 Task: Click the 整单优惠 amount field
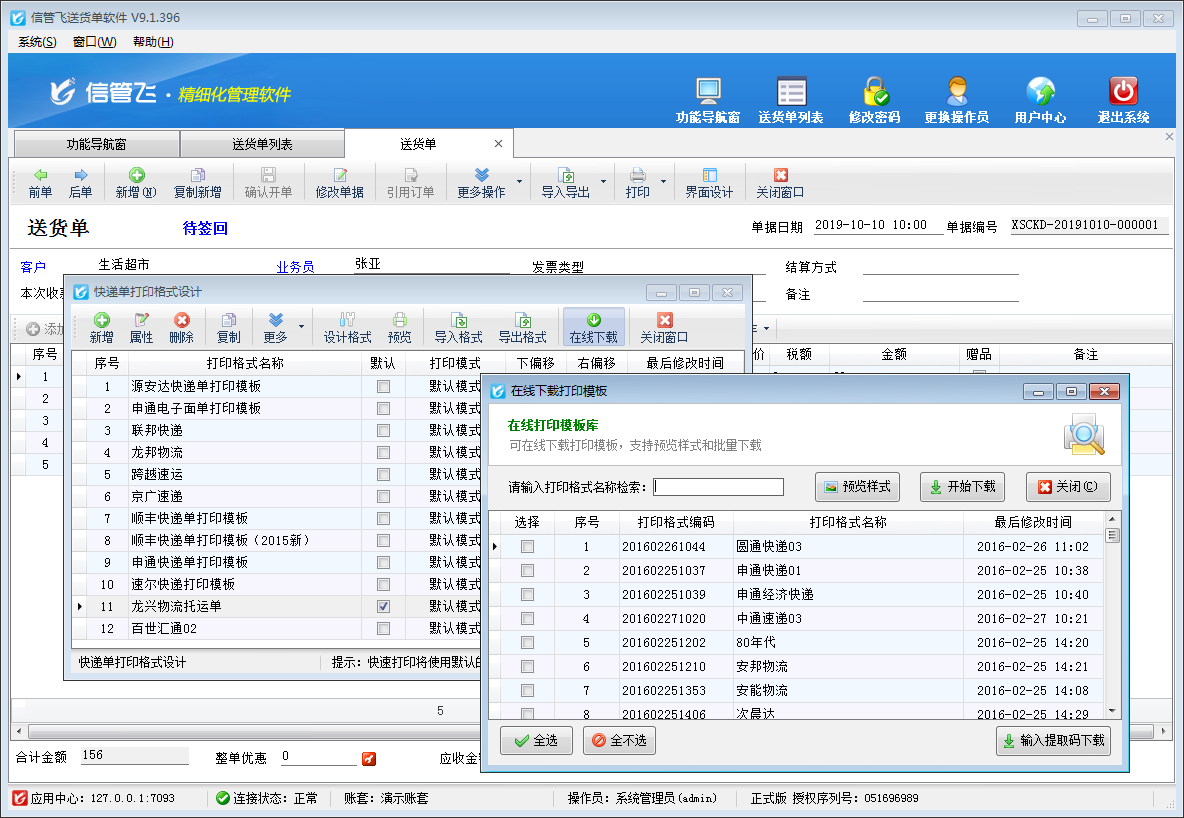(318, 756)
